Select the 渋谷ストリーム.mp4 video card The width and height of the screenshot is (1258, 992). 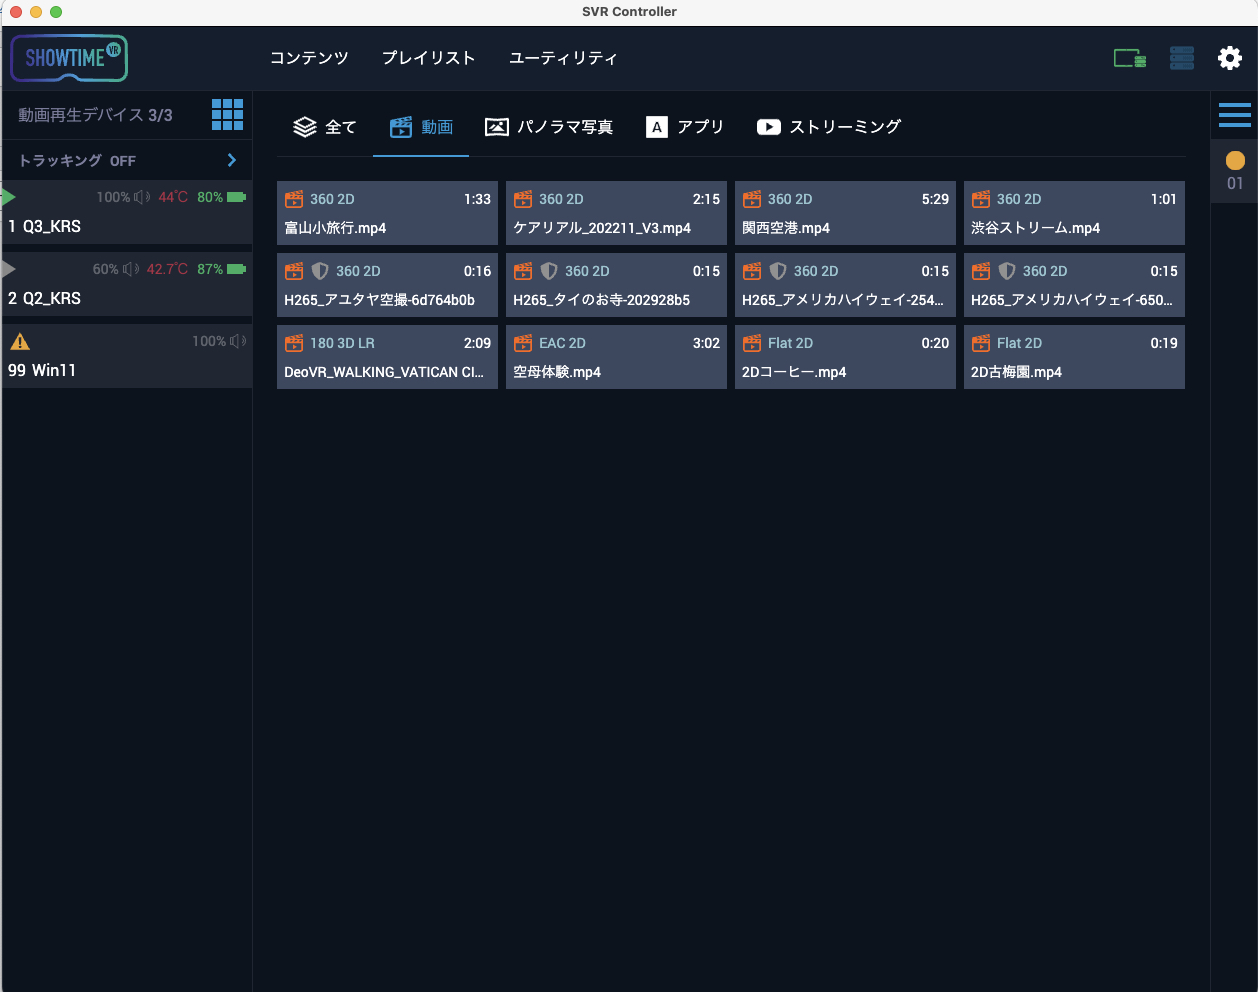[x=1074, y=213]
